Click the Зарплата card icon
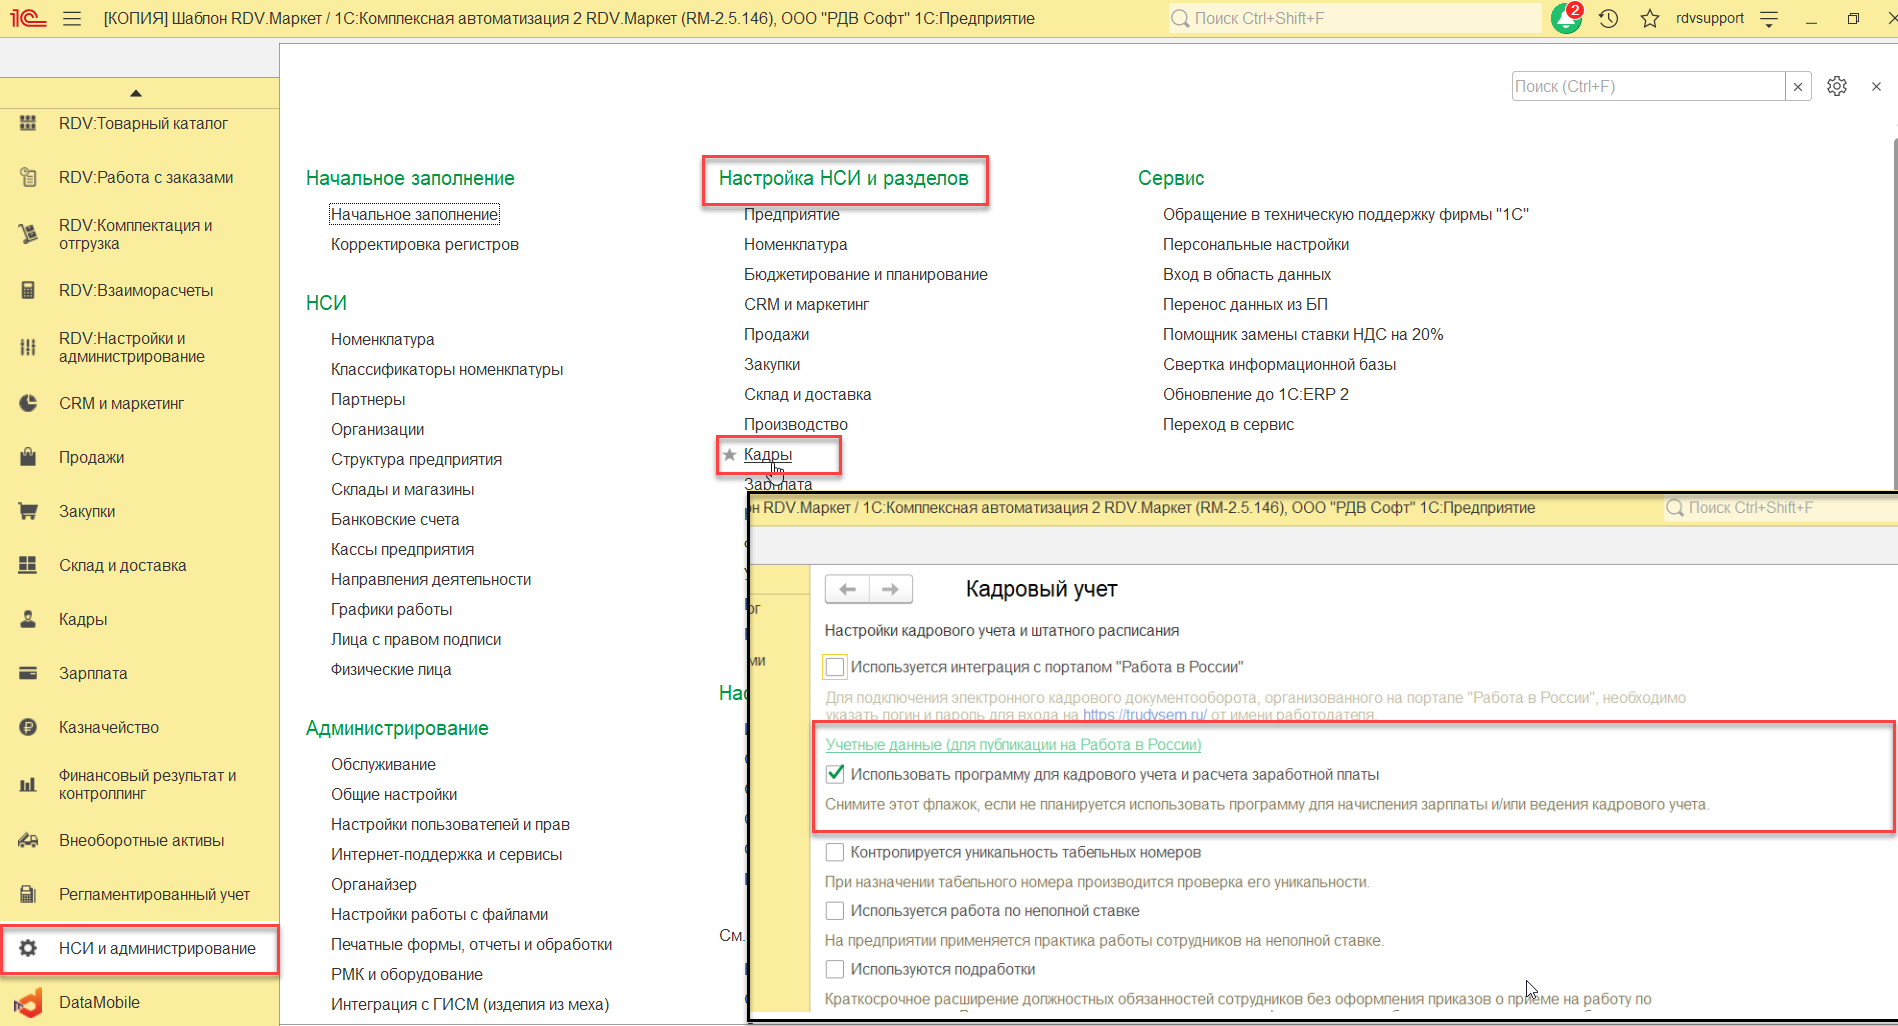Viewport: 1898px width, 1026px height. pyautogui.click(x=28, y=673)
